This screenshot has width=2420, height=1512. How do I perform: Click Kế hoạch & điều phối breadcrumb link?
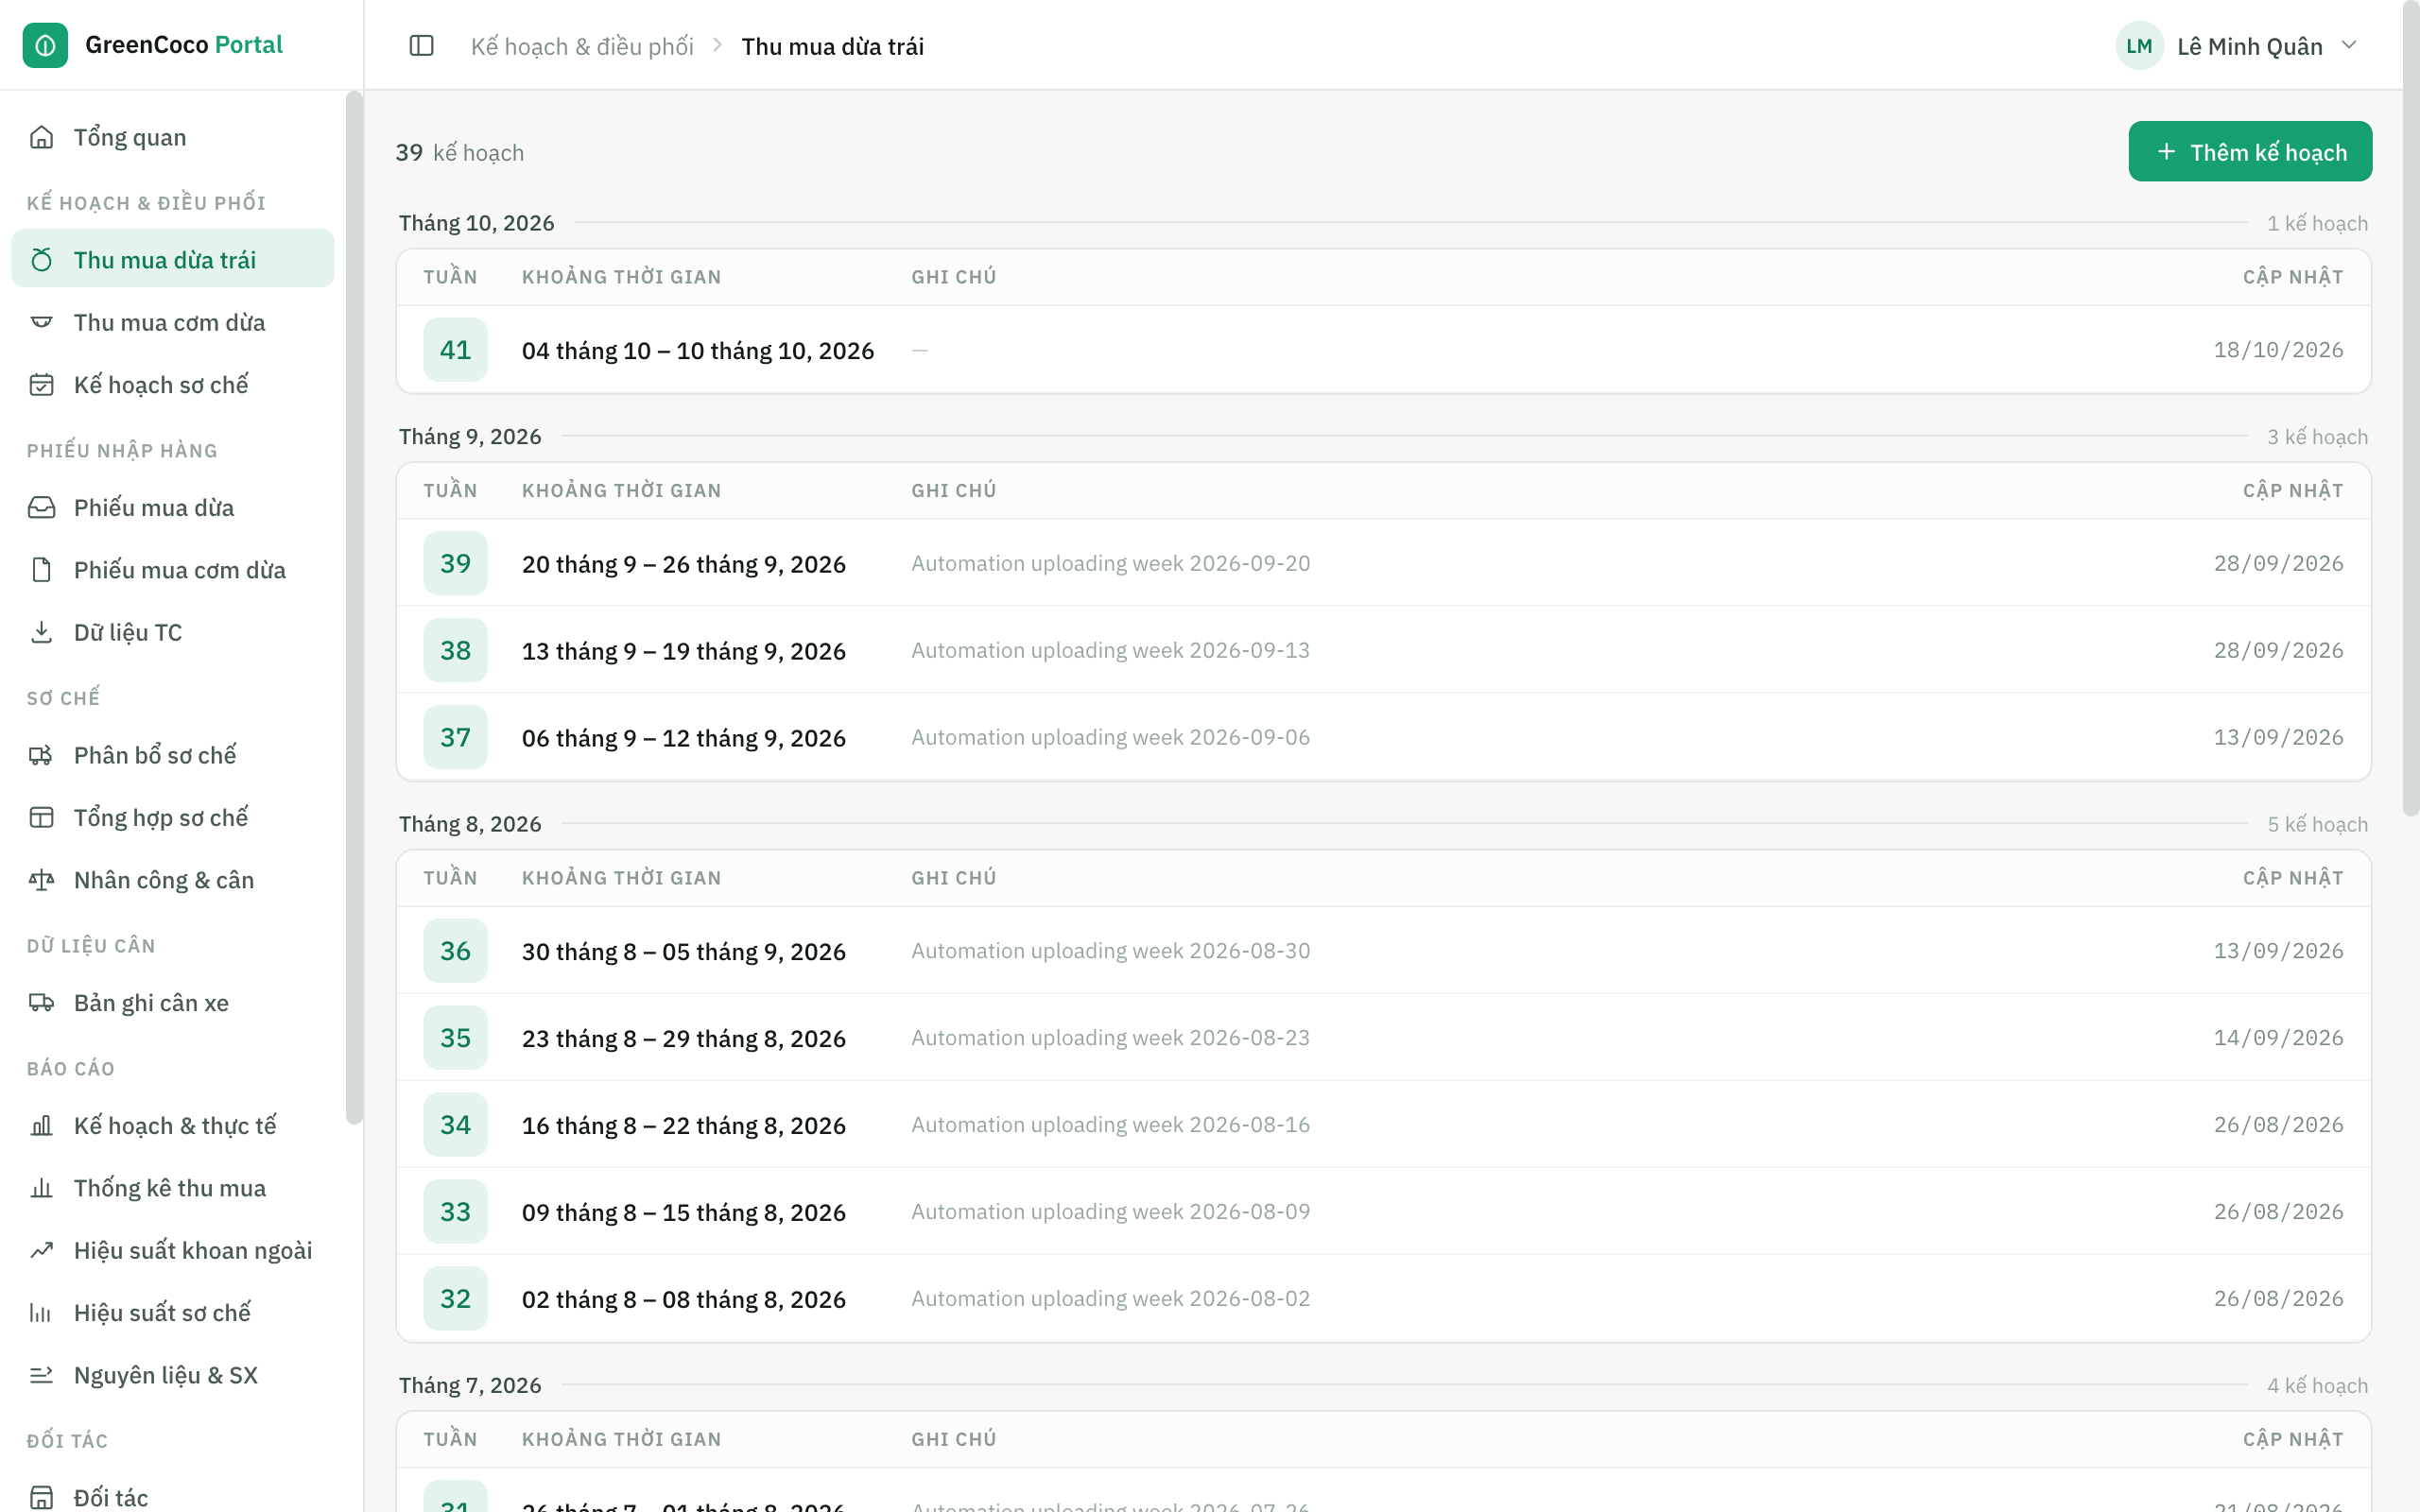(x=582, y=46)
